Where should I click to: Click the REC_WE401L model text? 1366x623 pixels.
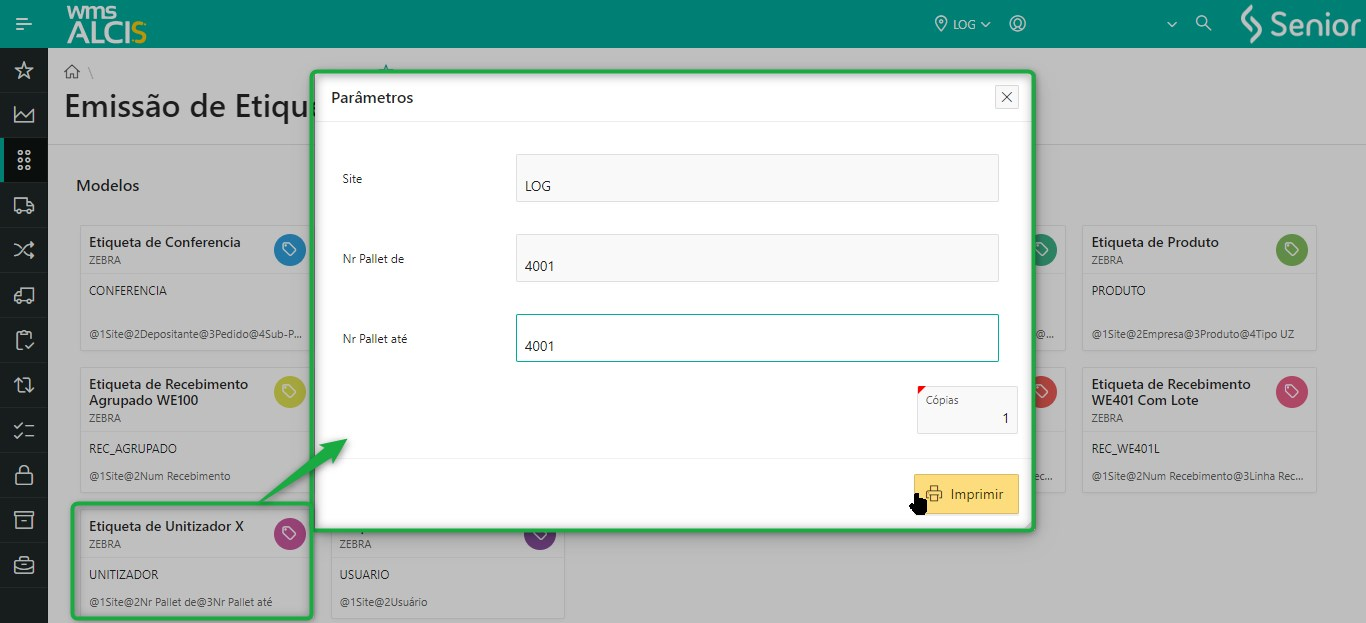point(1126,449)
